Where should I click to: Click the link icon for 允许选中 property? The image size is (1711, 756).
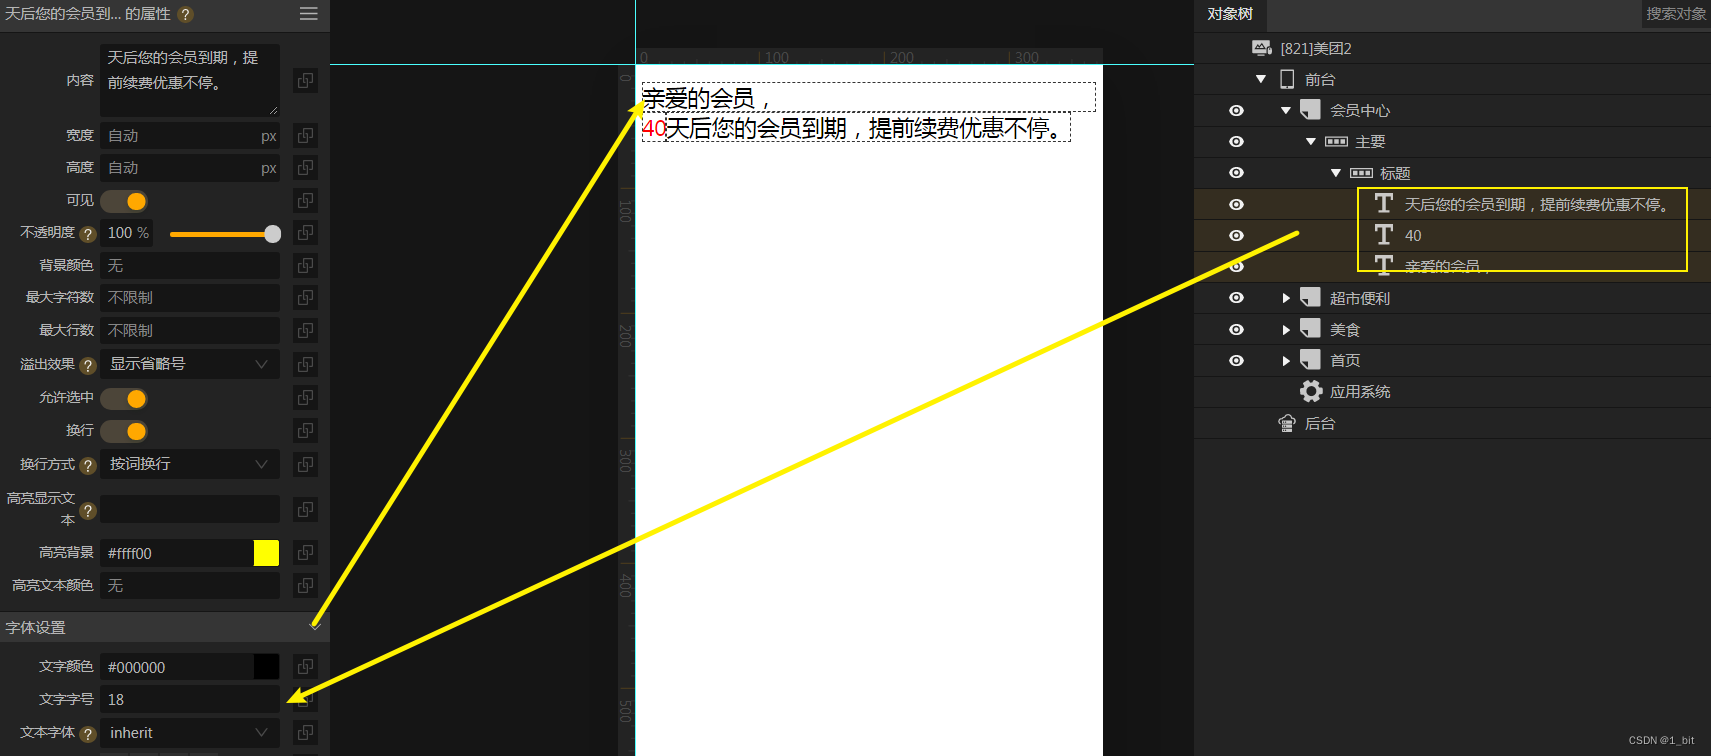click(x=306, y=397)
